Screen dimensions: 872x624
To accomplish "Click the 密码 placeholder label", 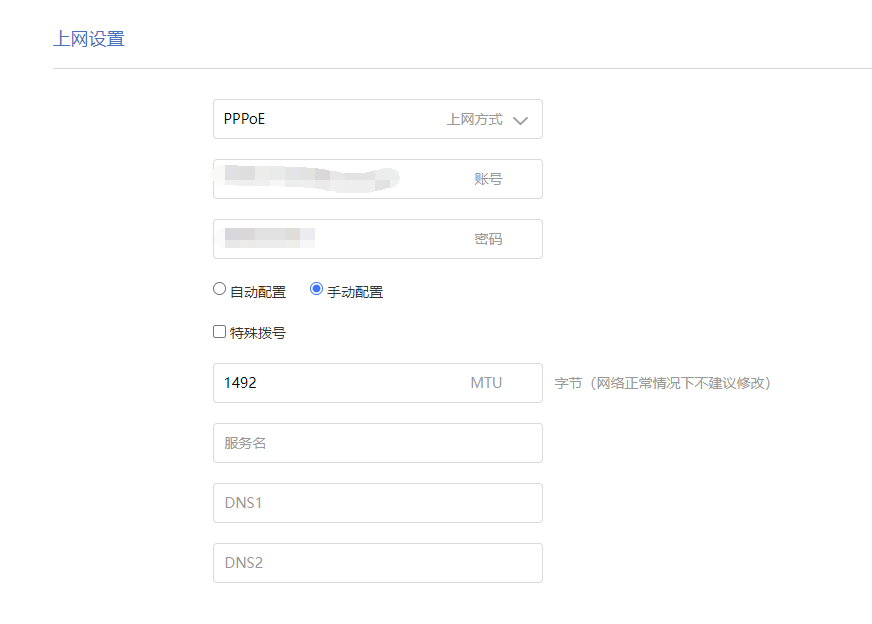I will (x=488, y=239).
